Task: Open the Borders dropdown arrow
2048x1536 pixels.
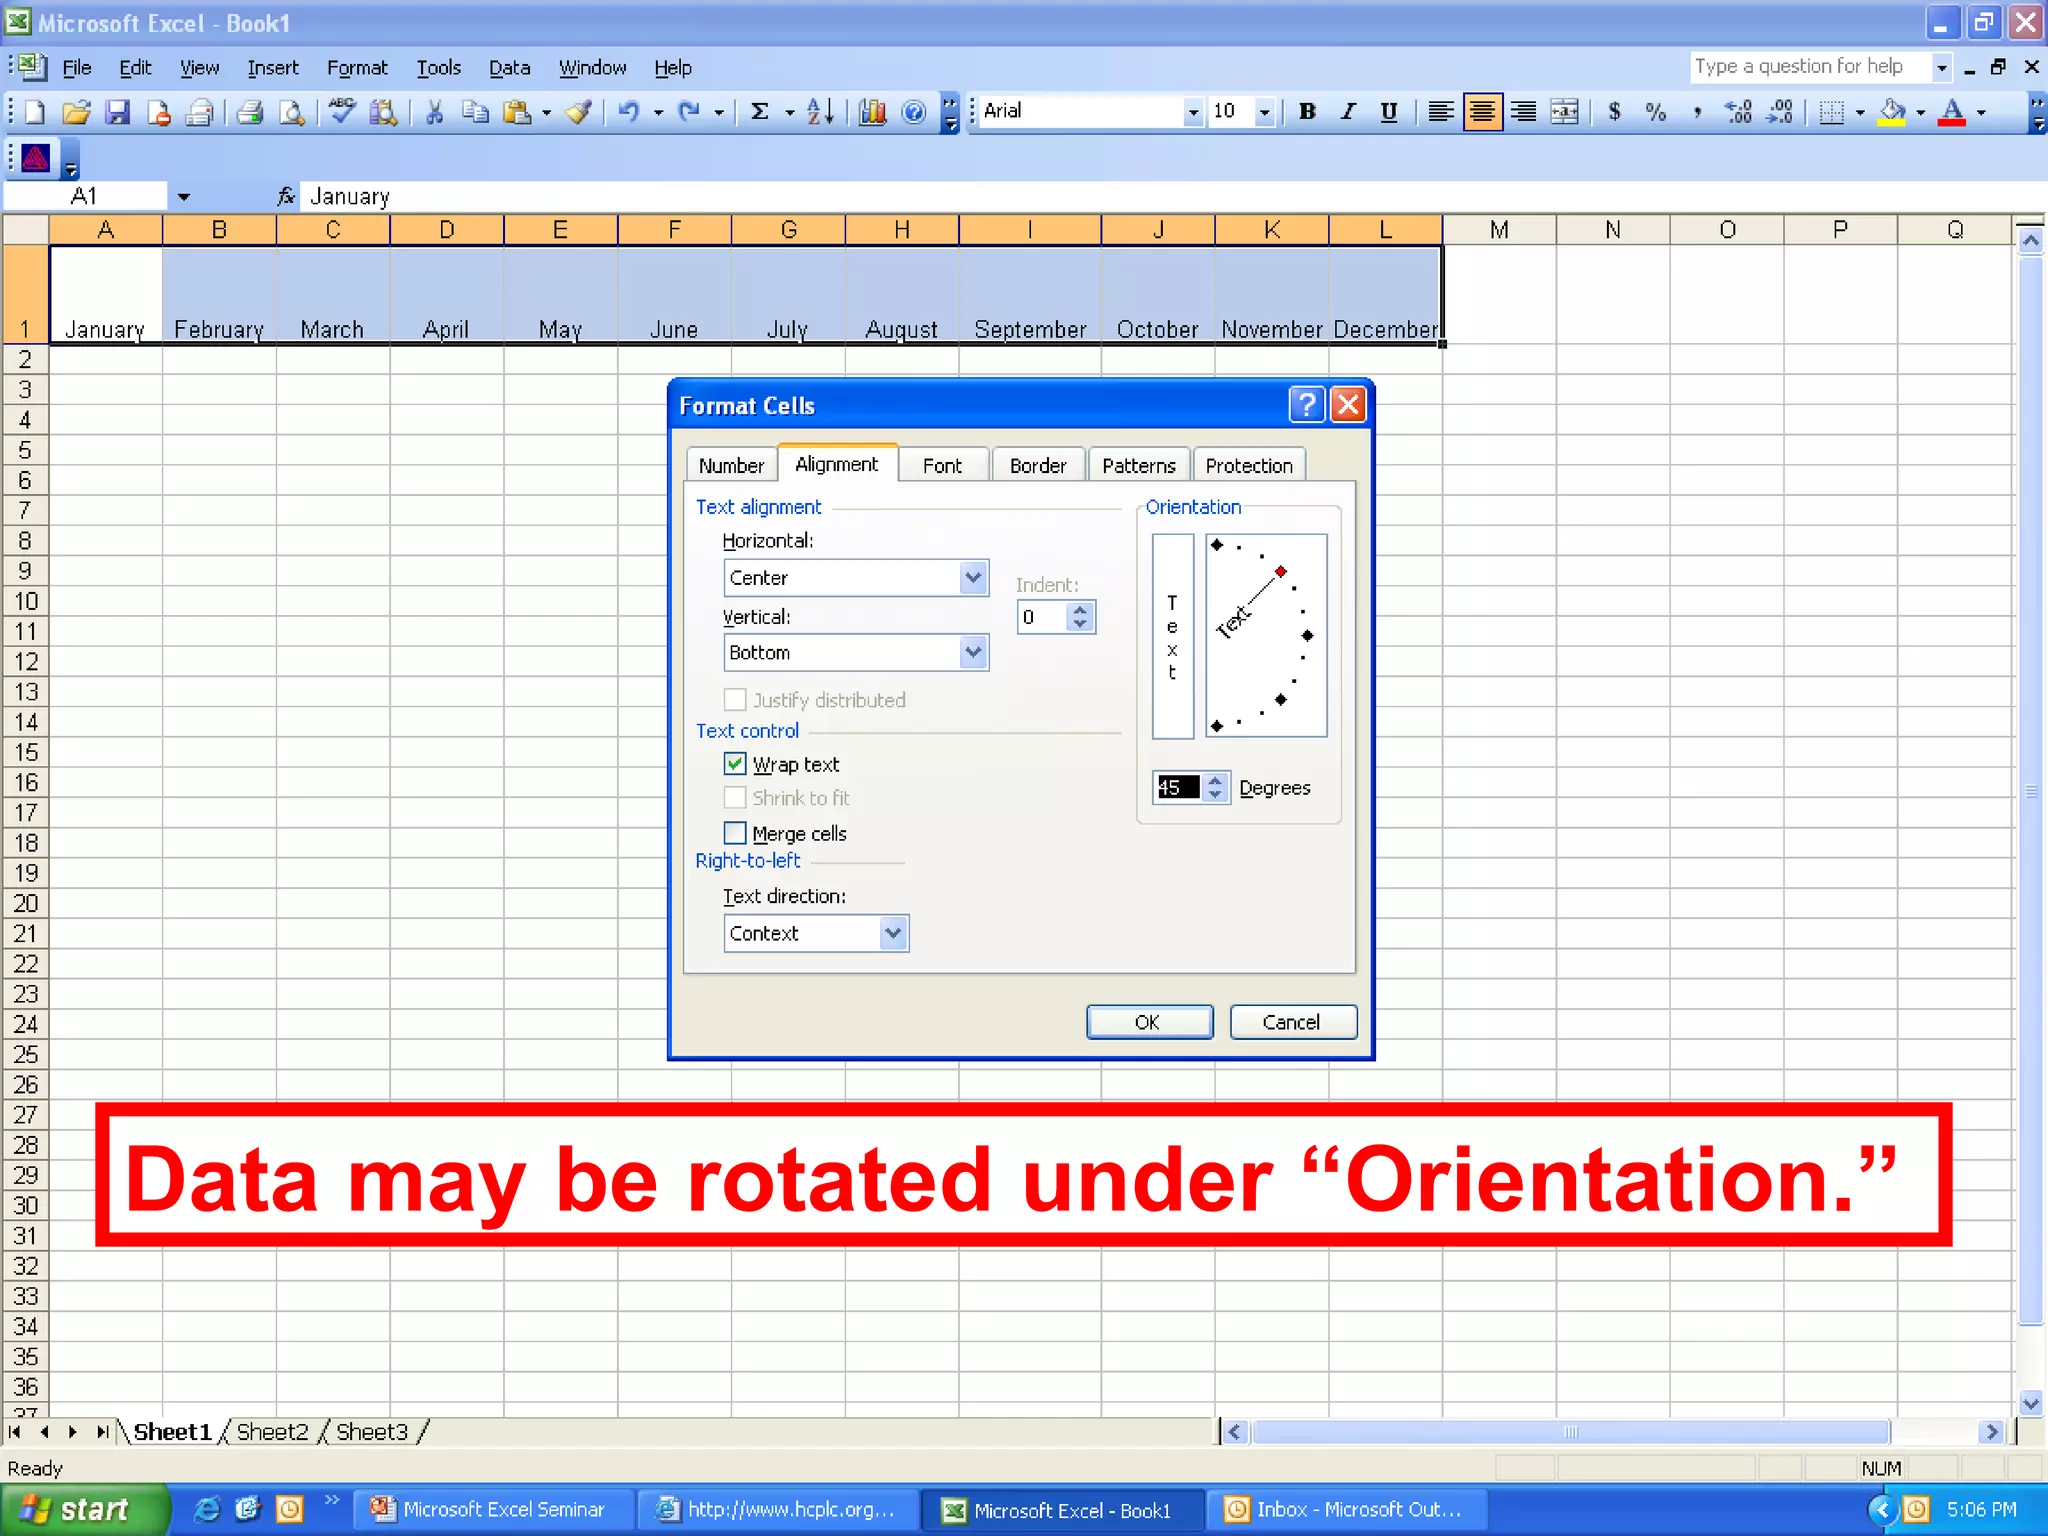Action: pos(1860,112)
